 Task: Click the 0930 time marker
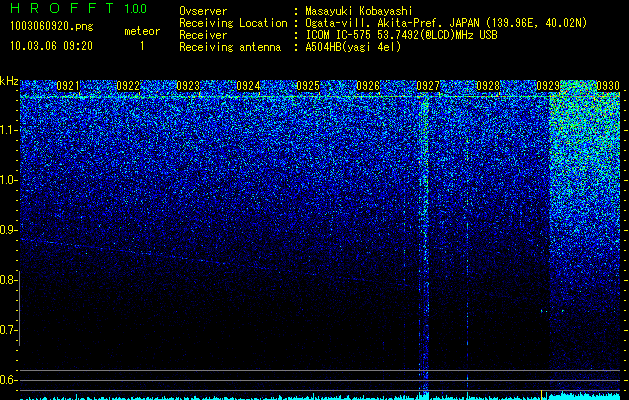pyautogui.click(x=608, y=85)
